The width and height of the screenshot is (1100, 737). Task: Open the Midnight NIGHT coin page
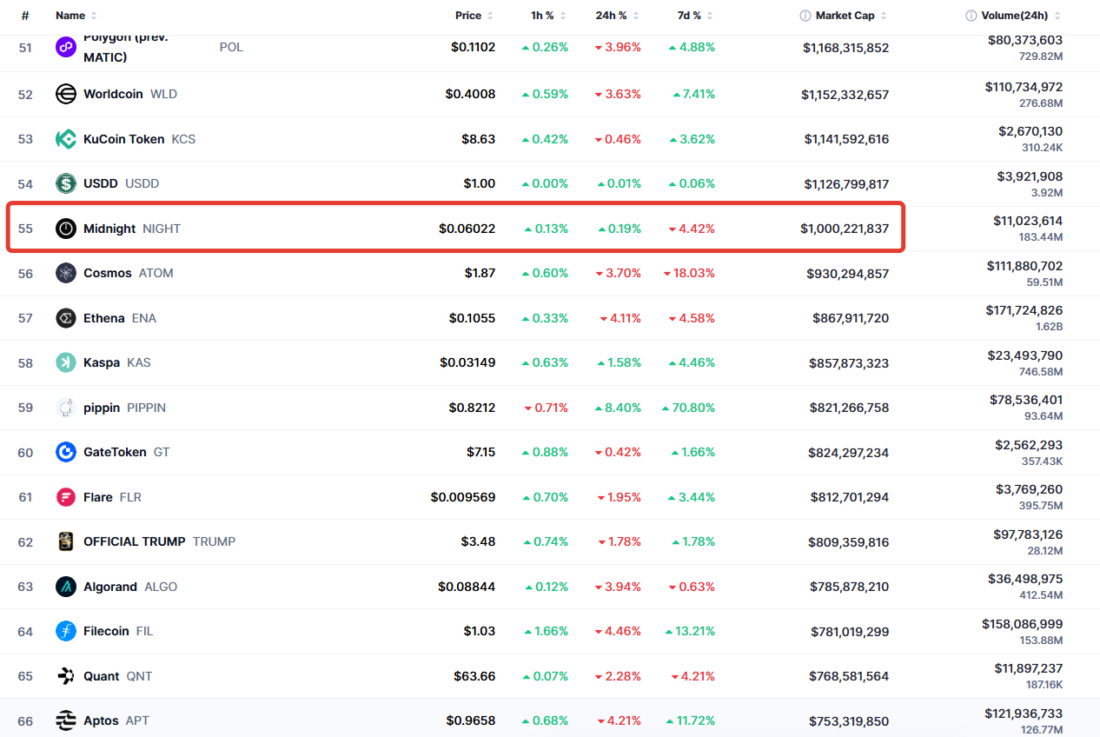tap(109, 229)
